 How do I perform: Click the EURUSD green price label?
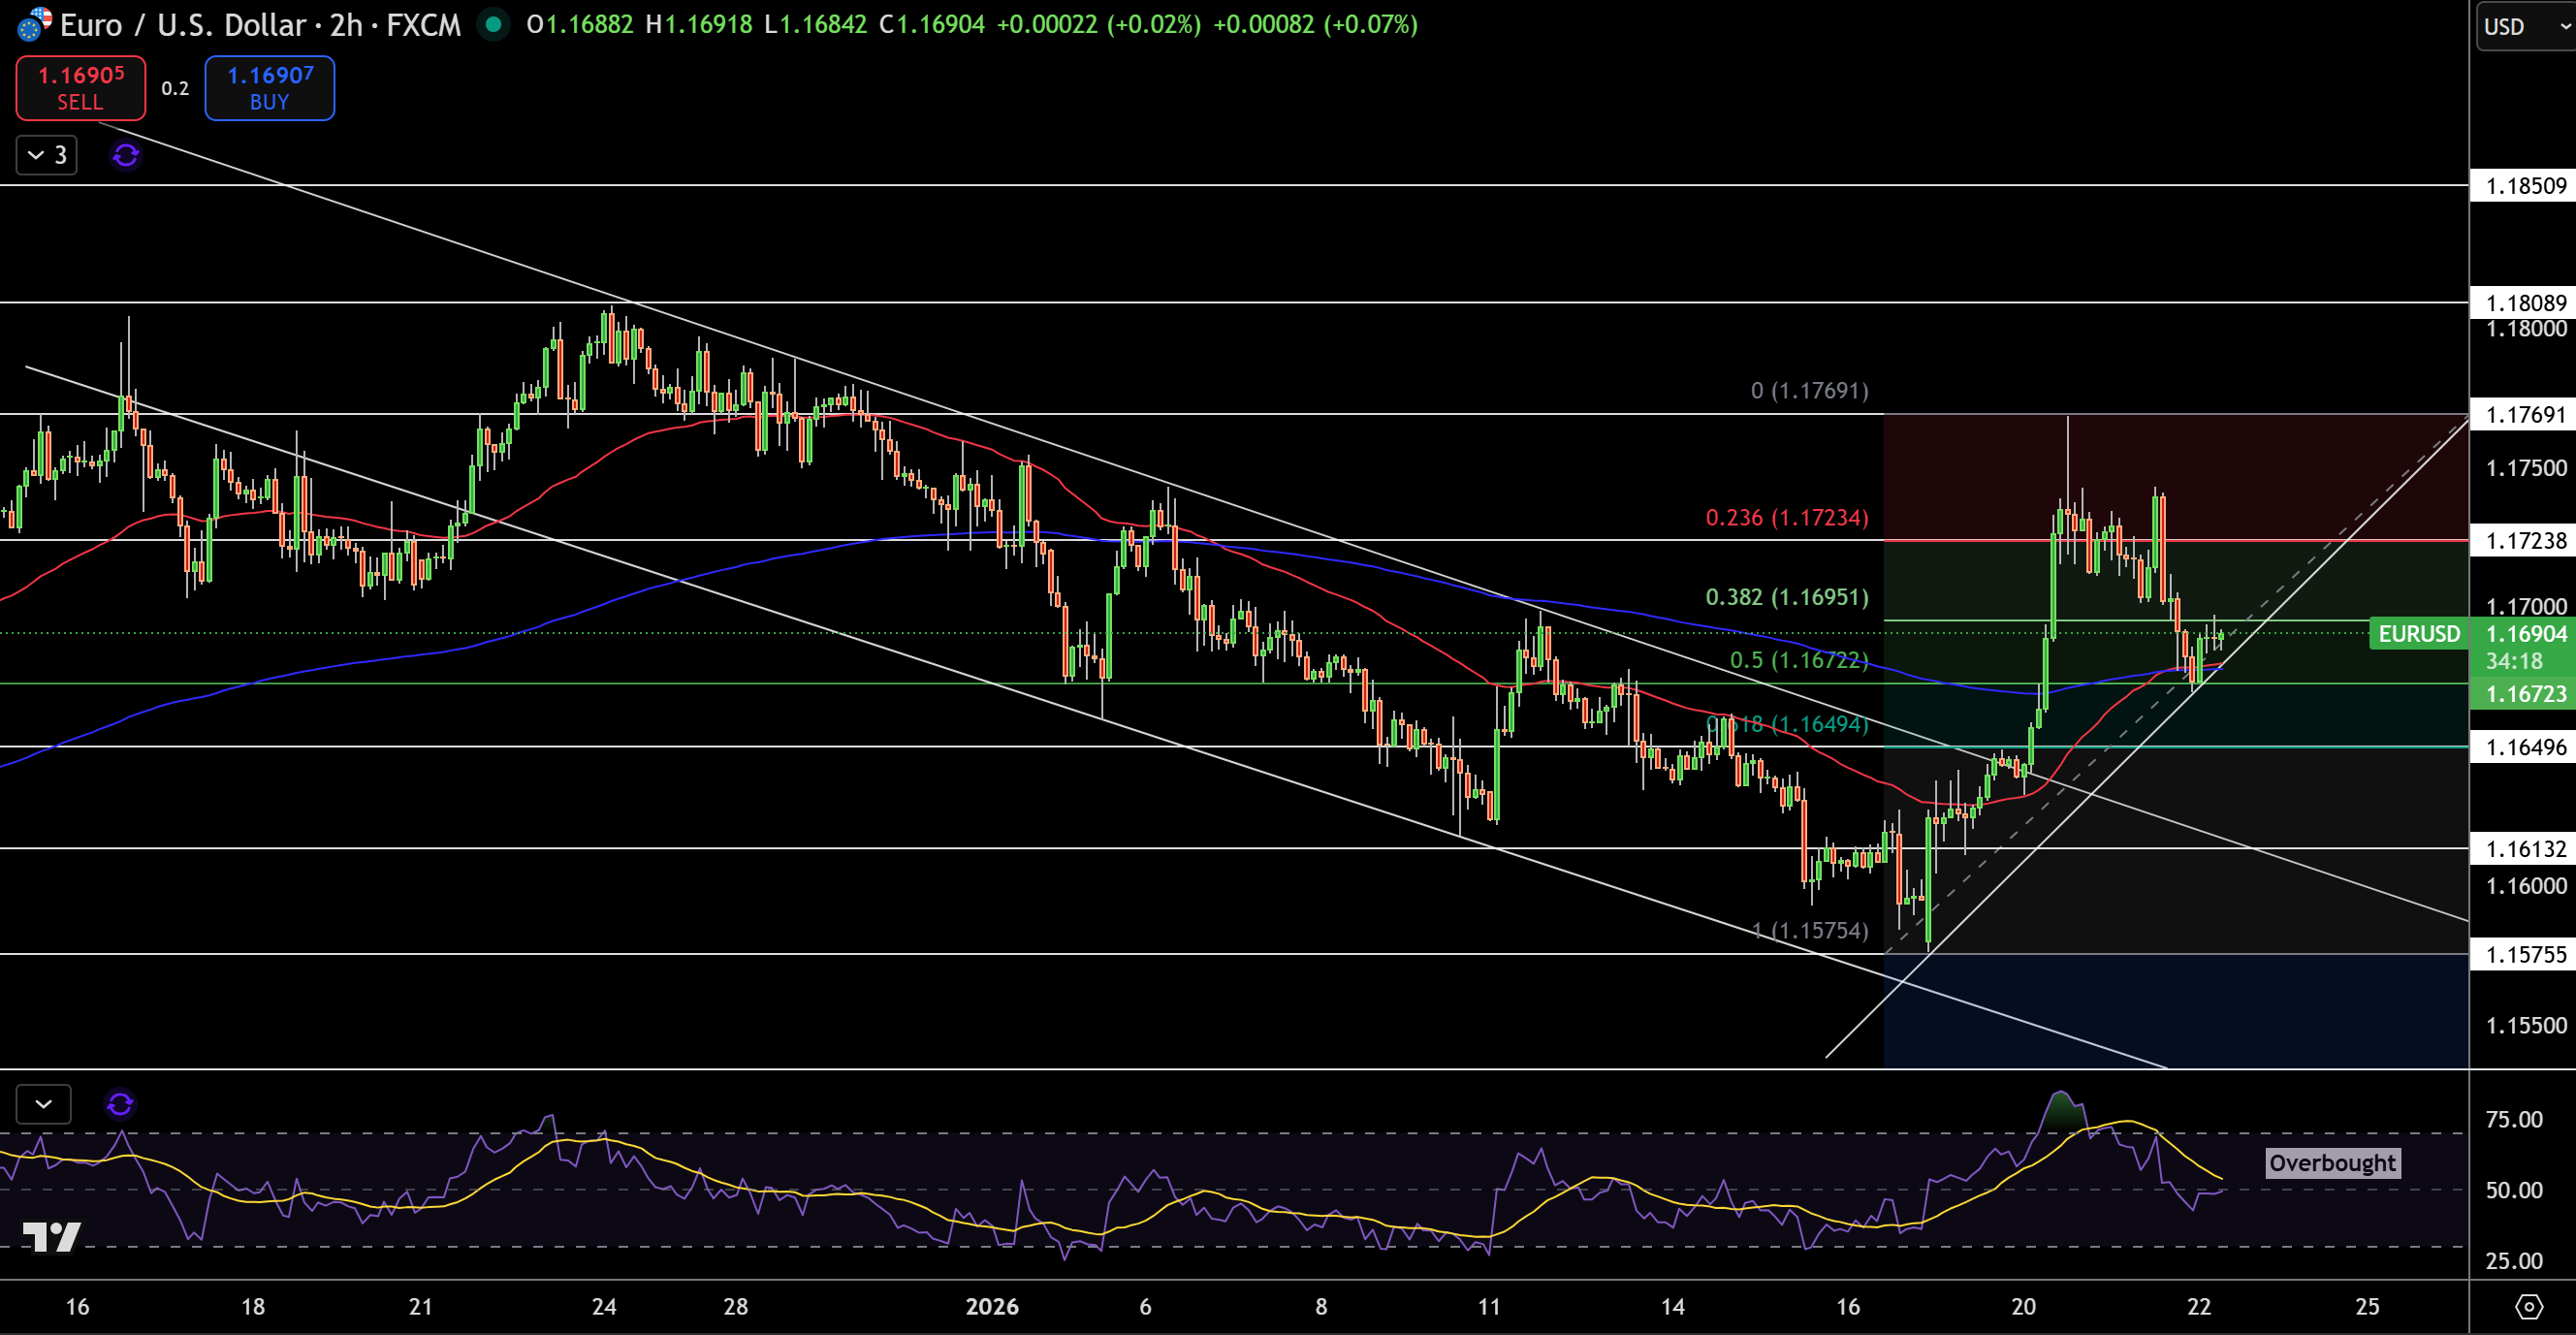(x=2418, y=633)
